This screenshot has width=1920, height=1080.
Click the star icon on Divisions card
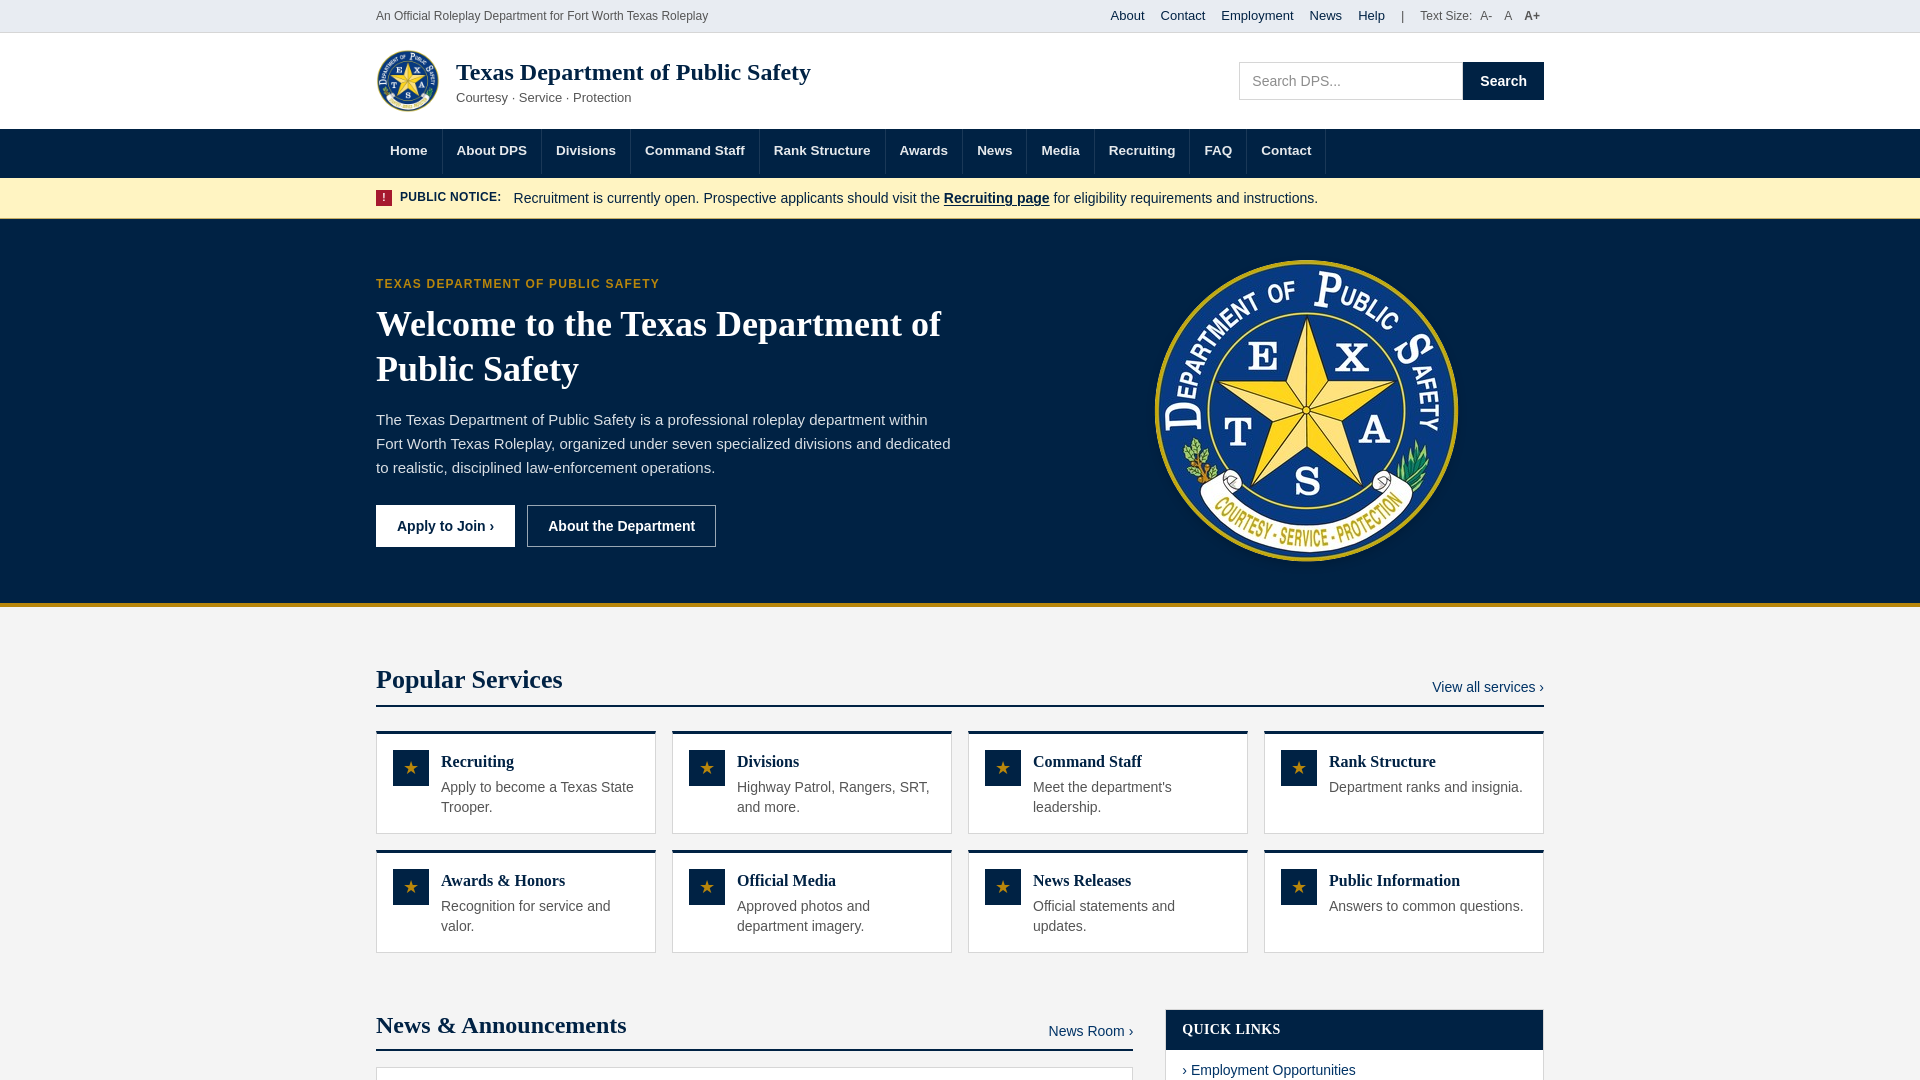[707, 768]
